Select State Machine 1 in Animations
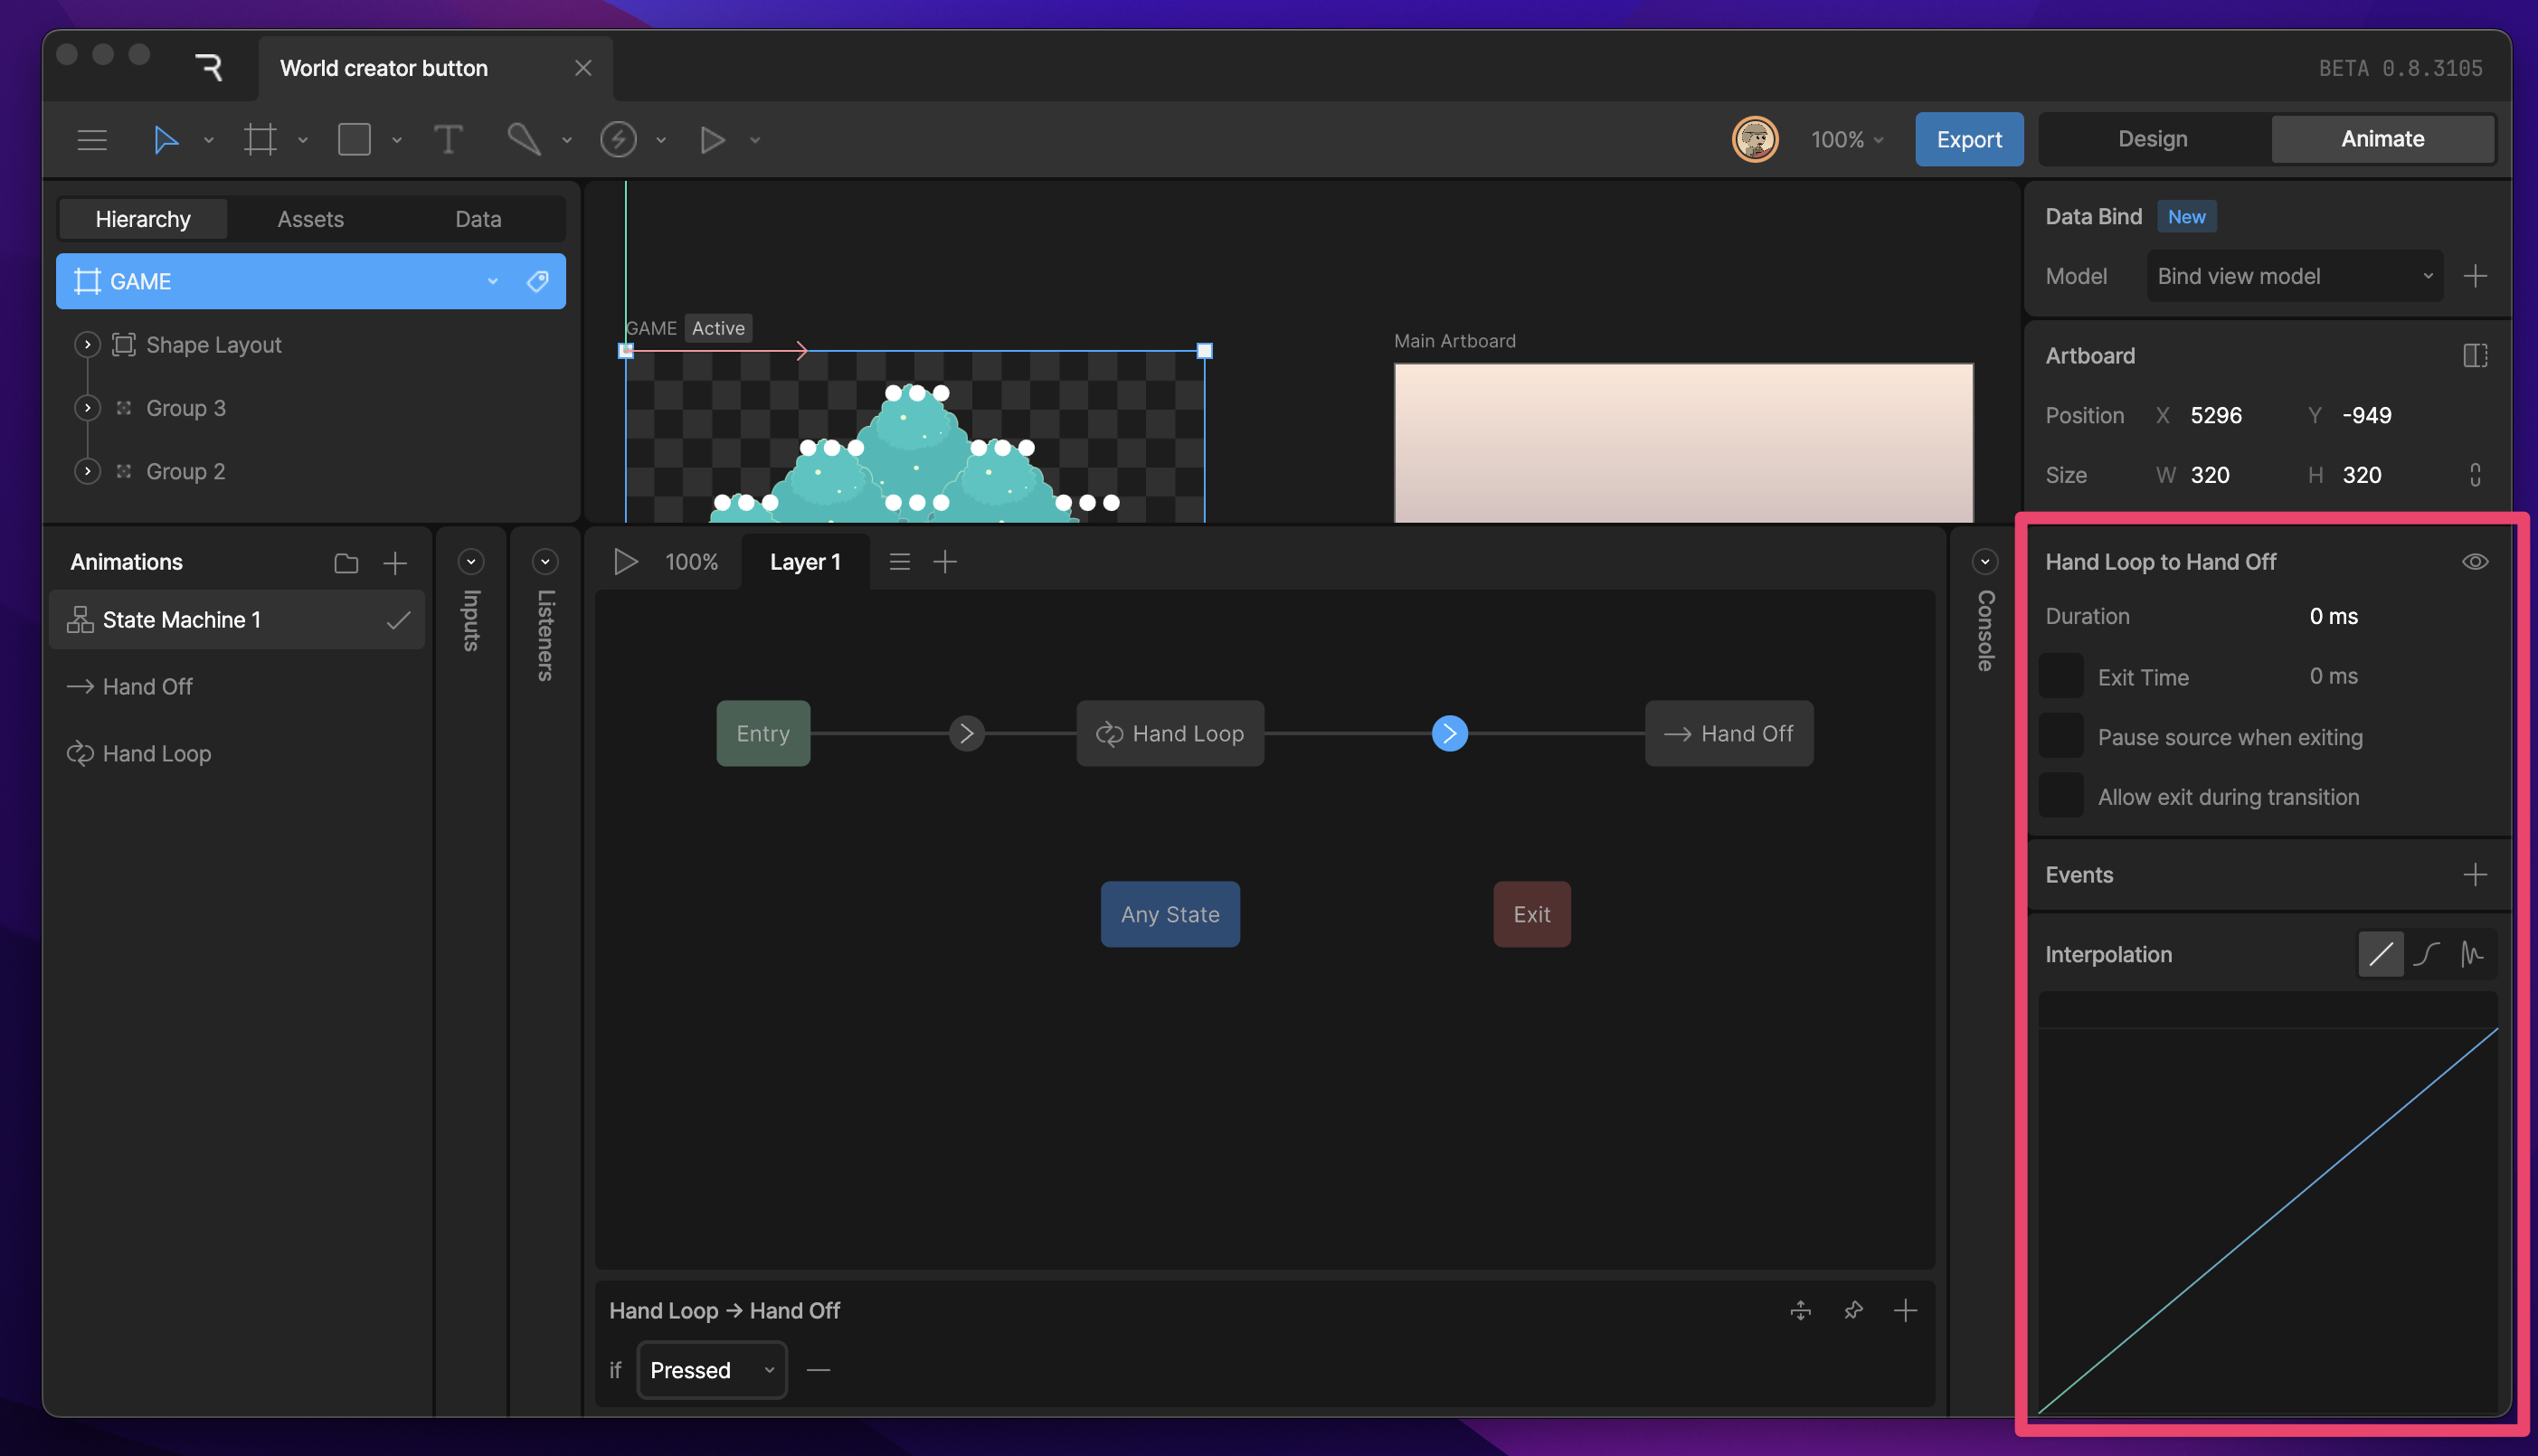 (x=181, y=619)
